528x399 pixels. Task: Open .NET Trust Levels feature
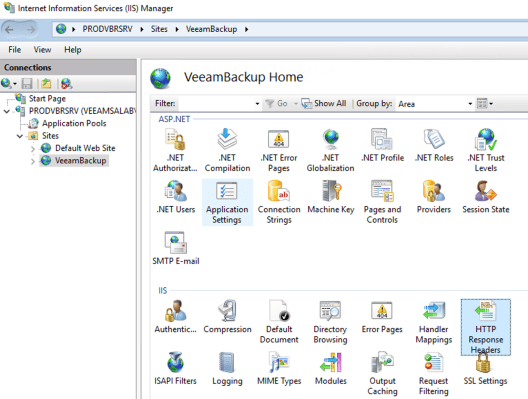click(486, 150)
